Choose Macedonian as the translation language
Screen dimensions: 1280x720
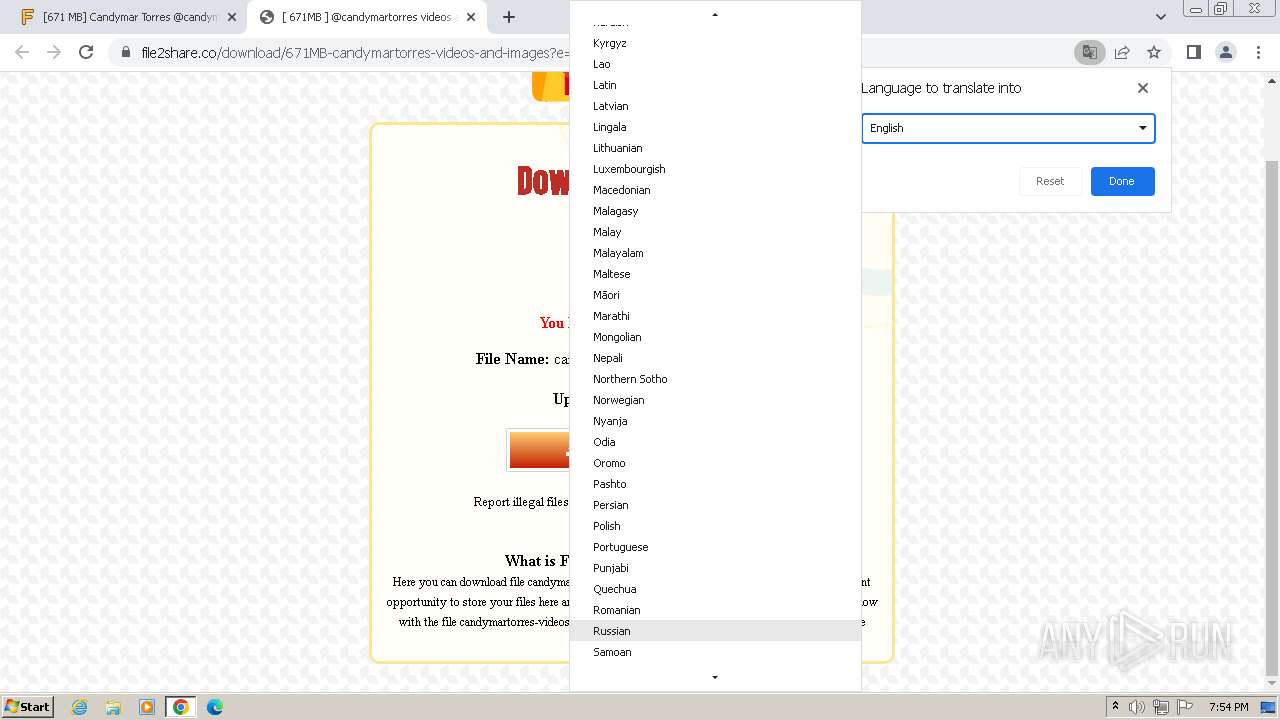pyautogui.click(x=715, y=190)
